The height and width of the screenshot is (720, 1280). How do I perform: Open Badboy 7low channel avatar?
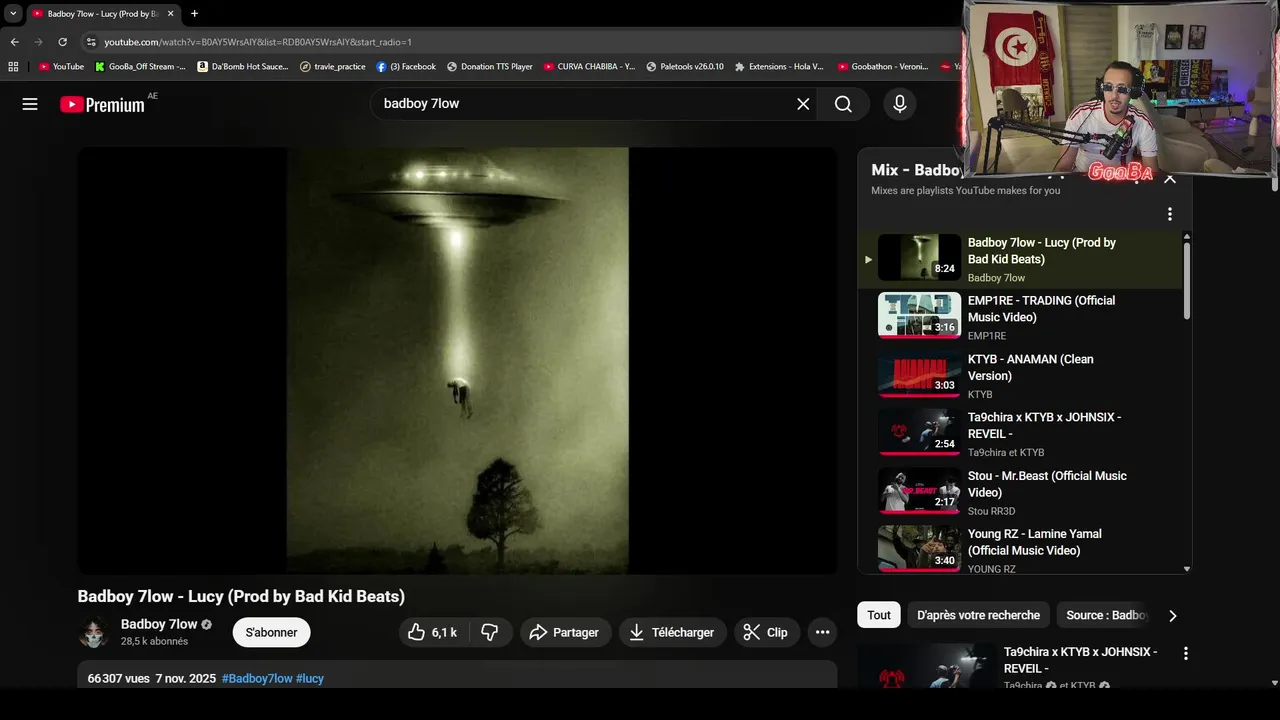point(94,632)
